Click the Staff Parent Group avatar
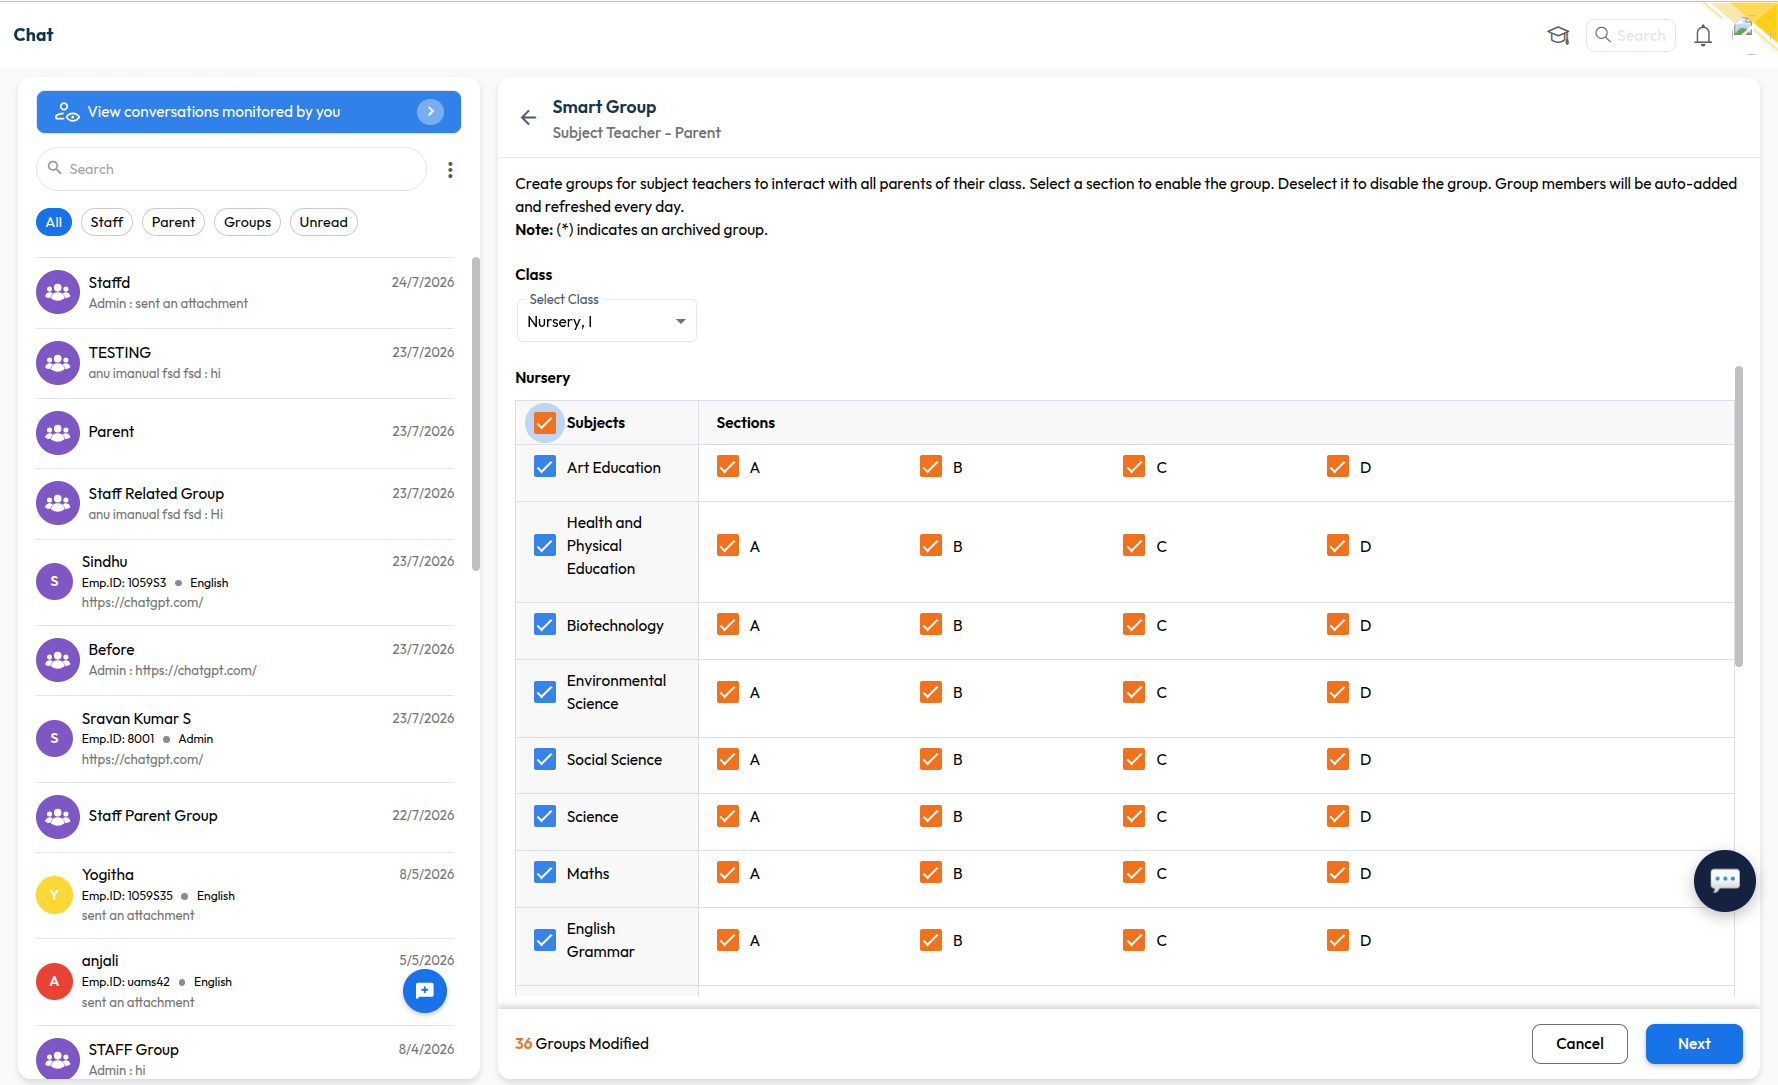The height and width of the screenshot is (1085, 1778). click(58, 817)
